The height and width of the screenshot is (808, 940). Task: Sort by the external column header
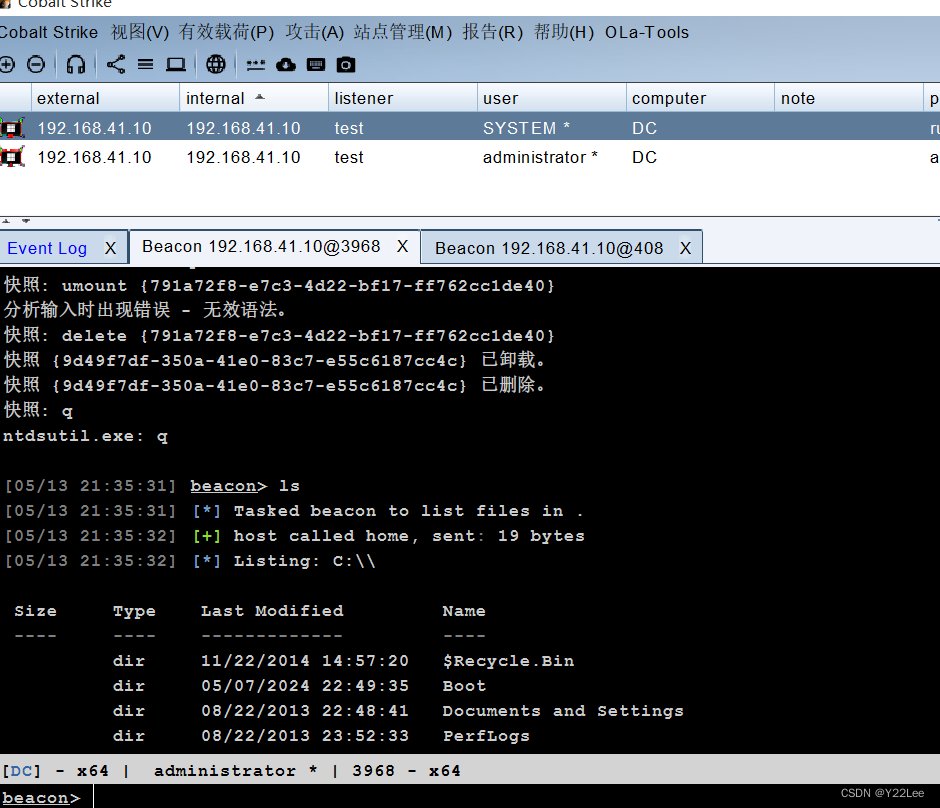click(x=105, y=98)
